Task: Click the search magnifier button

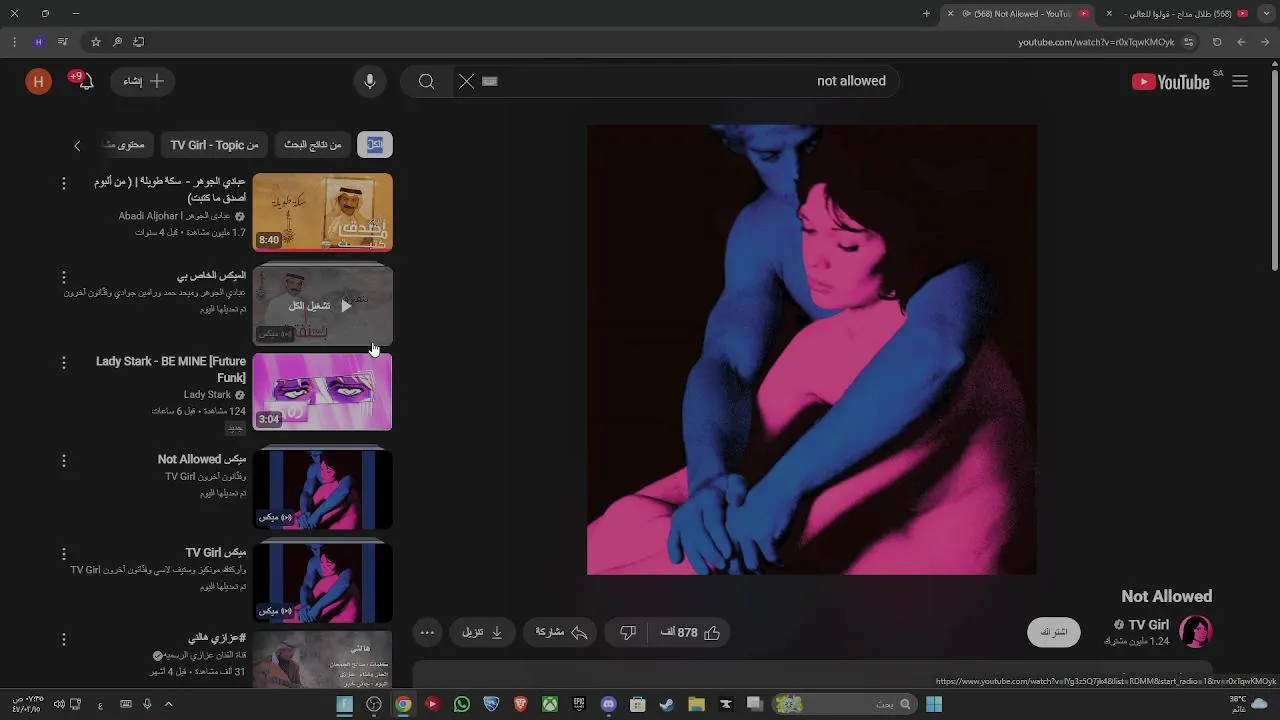Action: [x=427, y=81]
